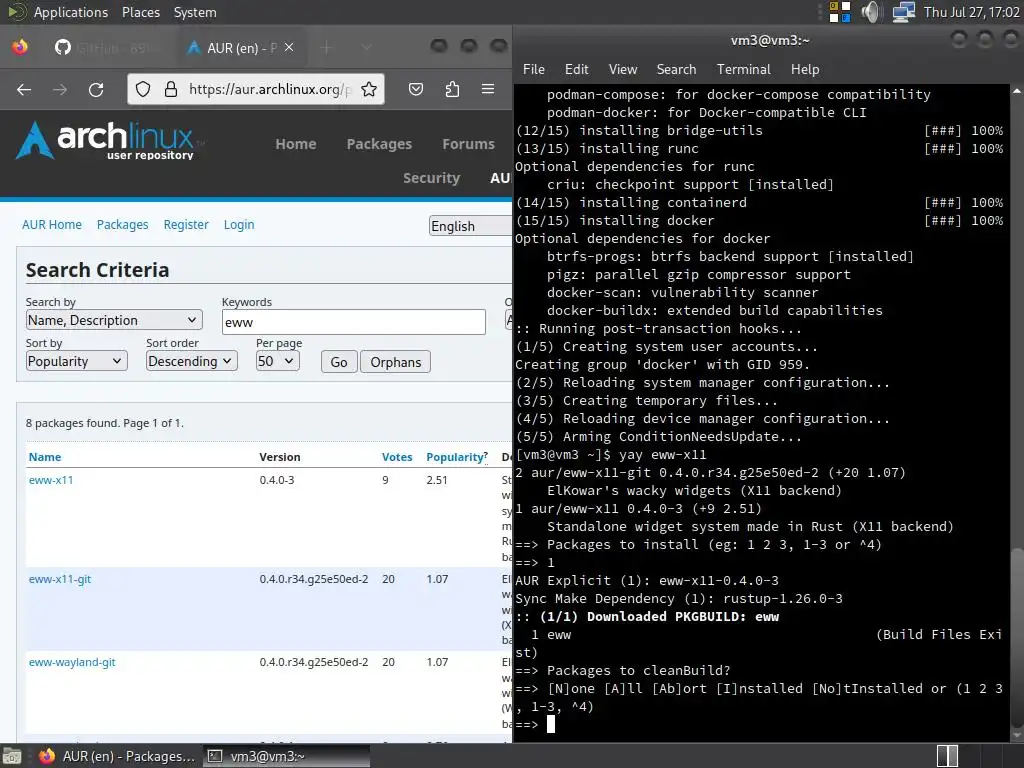Image resolution: width=1024 pixels, height=768 pixels.
Task: Open the English language dropdown
Action: click(470, 226)
